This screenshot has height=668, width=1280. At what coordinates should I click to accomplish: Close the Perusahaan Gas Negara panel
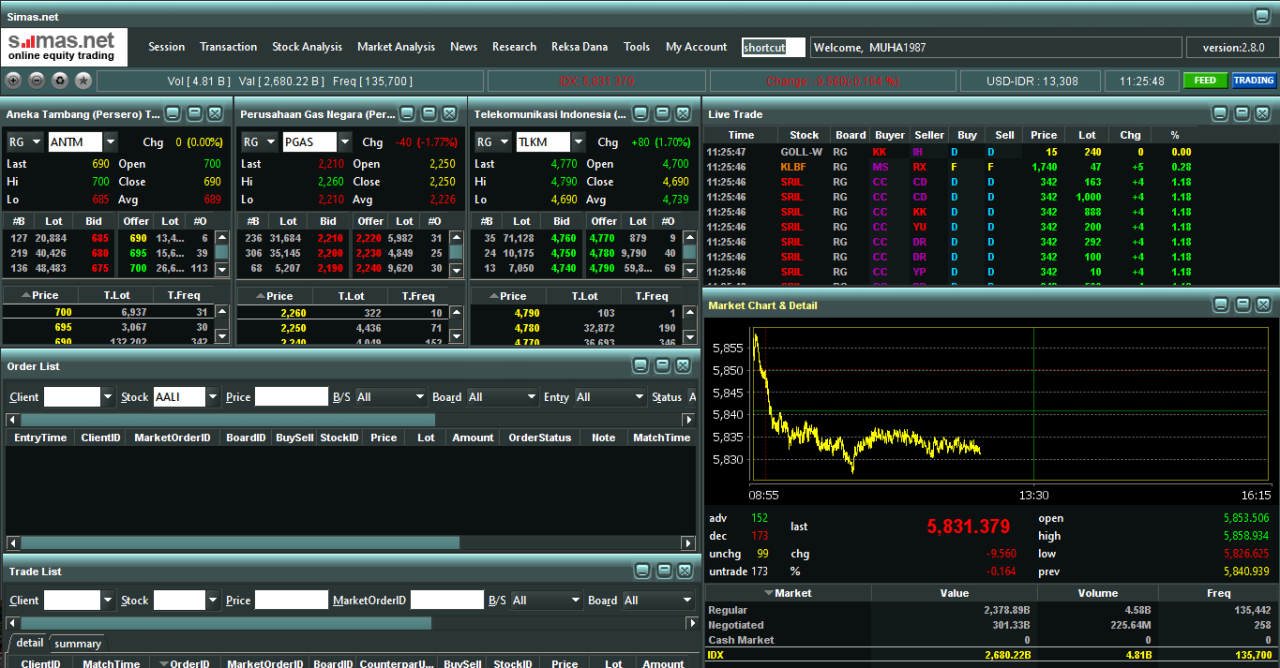coord(450,114)
